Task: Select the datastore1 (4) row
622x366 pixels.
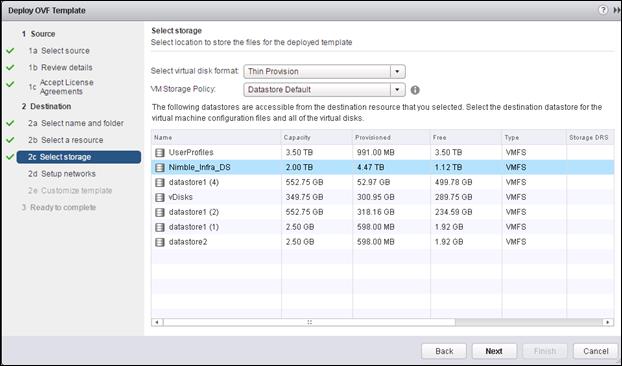Action: [x=383, y=182]
